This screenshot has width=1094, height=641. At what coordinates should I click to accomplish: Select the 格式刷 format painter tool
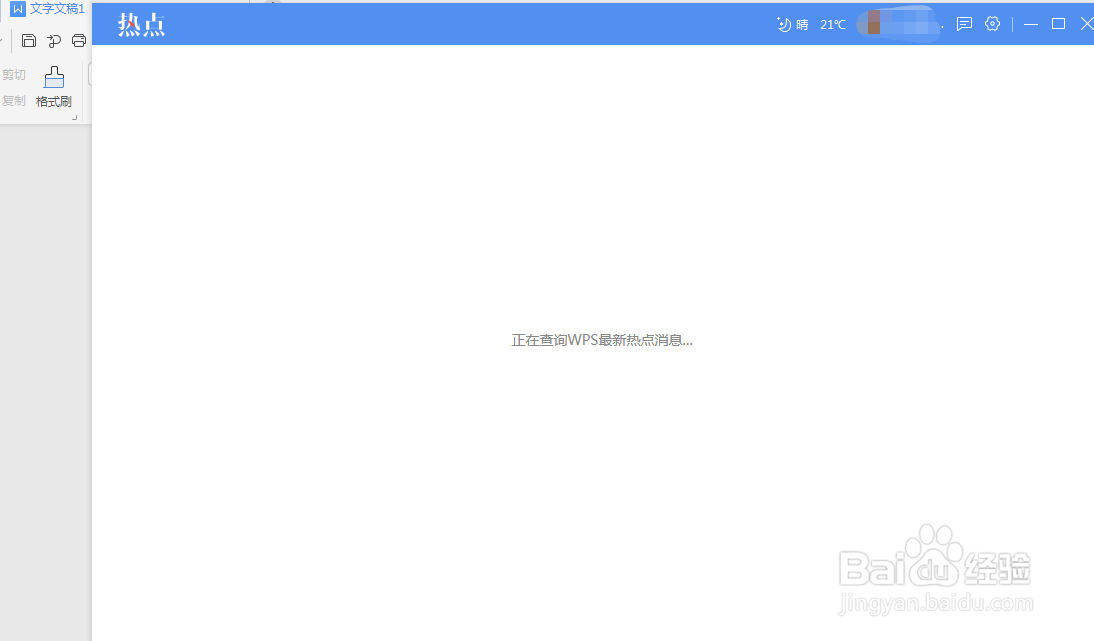tap(54, 87)
